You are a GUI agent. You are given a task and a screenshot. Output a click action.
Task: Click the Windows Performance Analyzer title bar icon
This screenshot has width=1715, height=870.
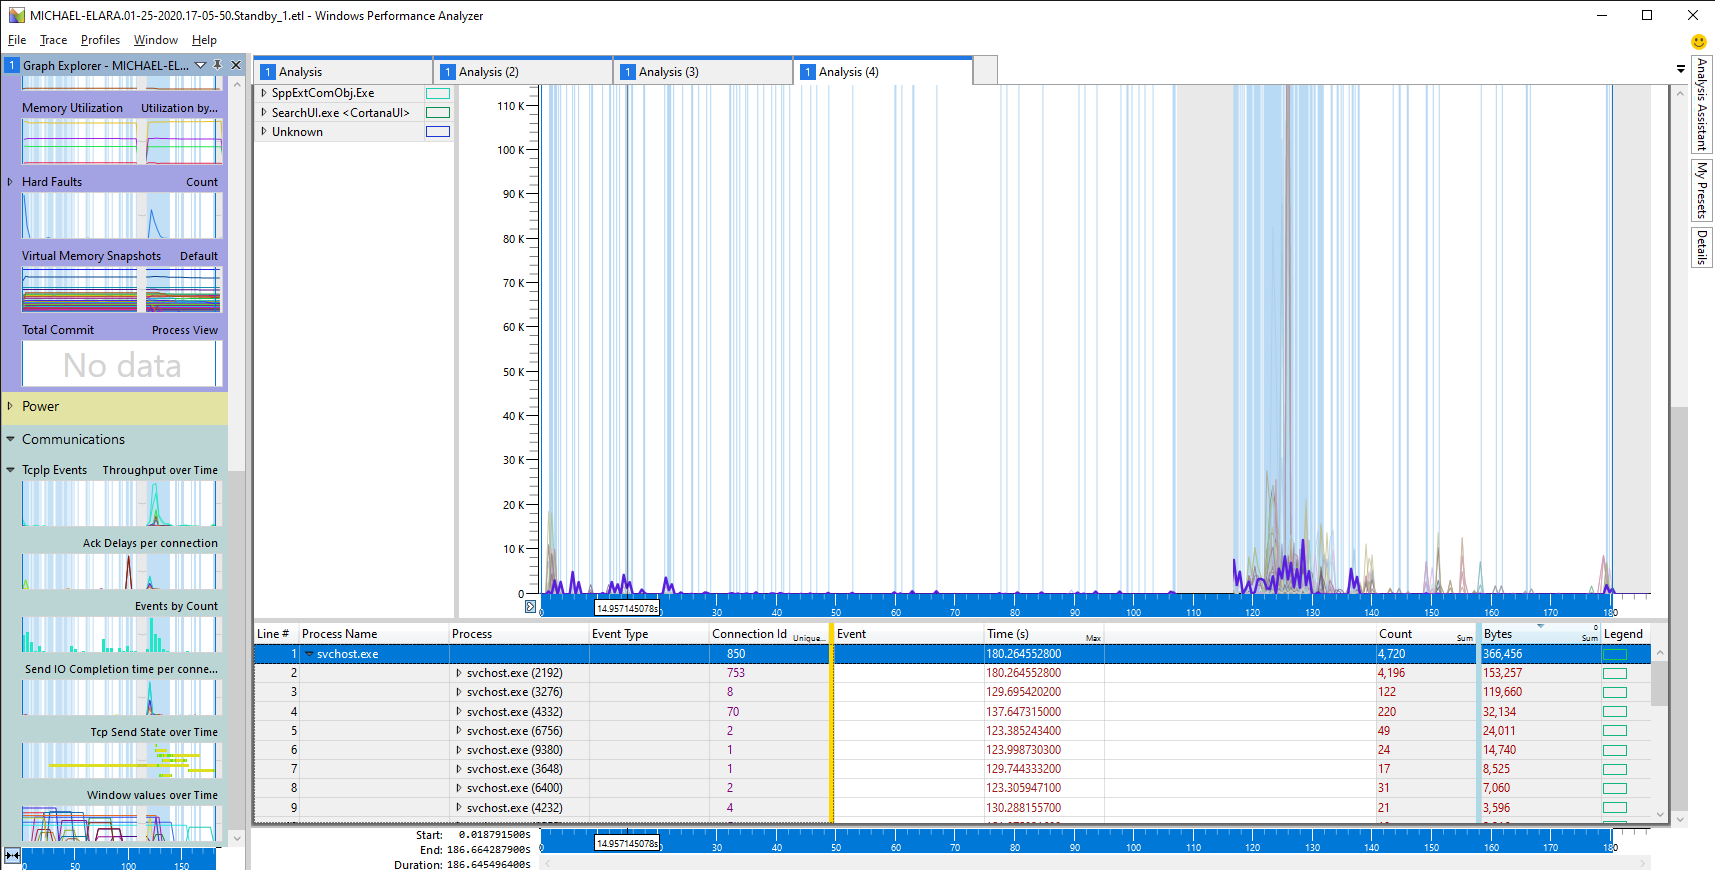click(x=16, y=15)
